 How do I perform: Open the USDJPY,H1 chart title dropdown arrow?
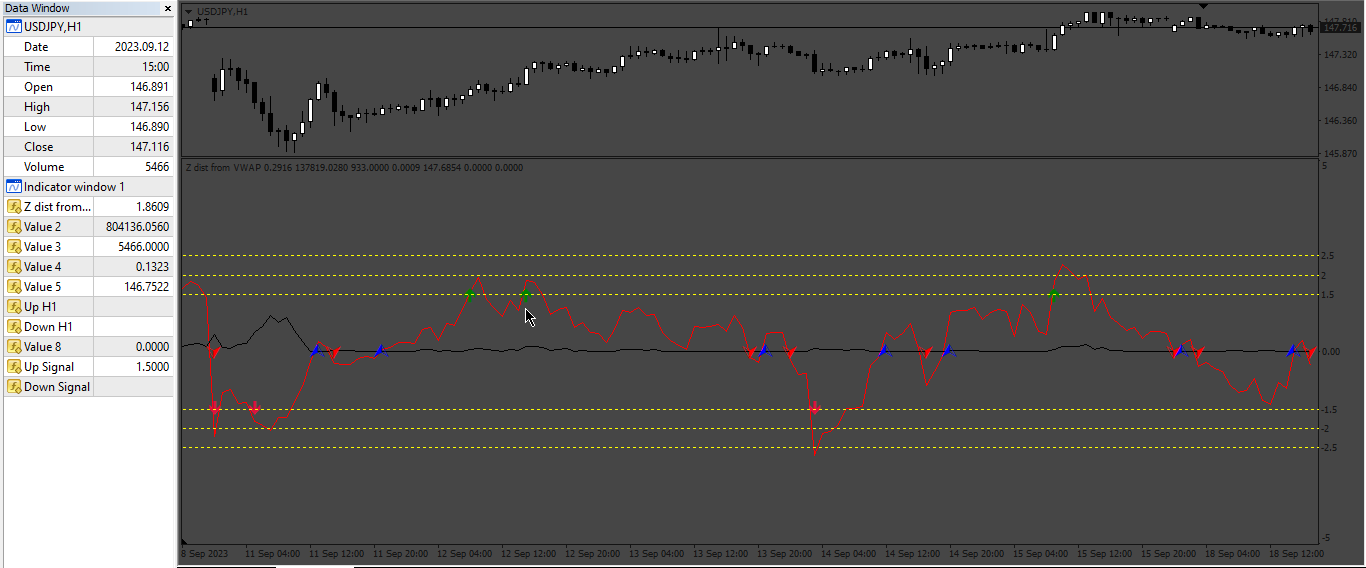[189, 11]
